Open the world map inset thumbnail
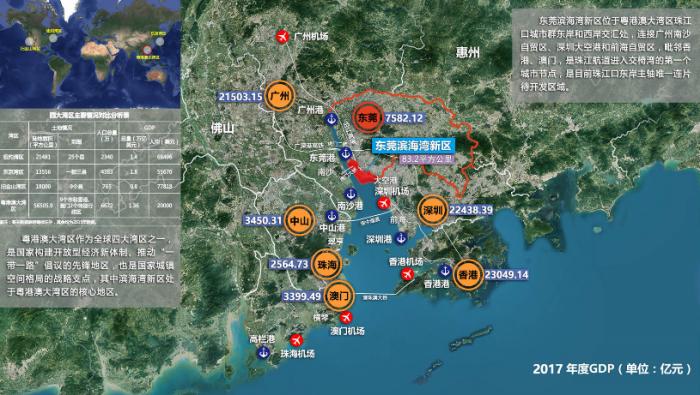This screenshot has width=700, height=395. click(90, 54)
